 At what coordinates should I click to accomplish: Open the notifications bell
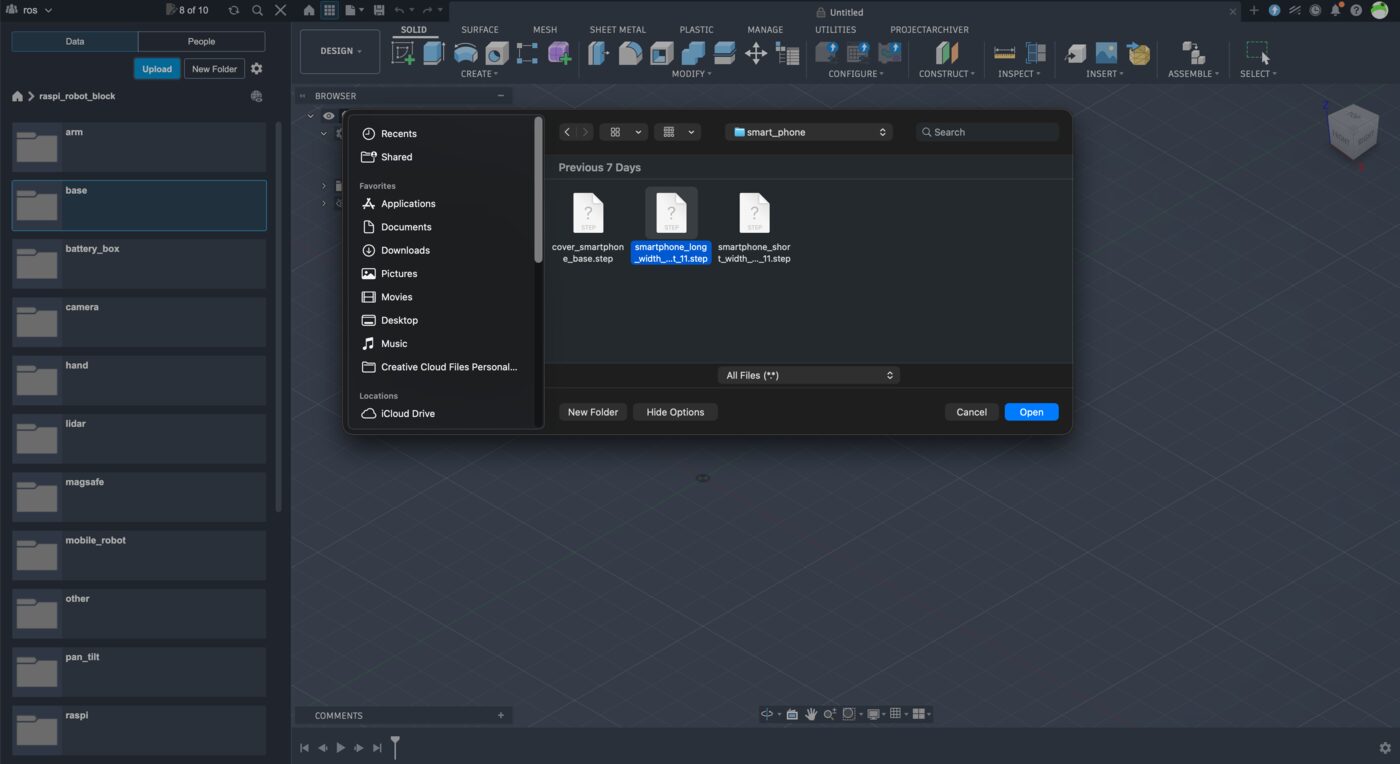tap(1335, 10)
